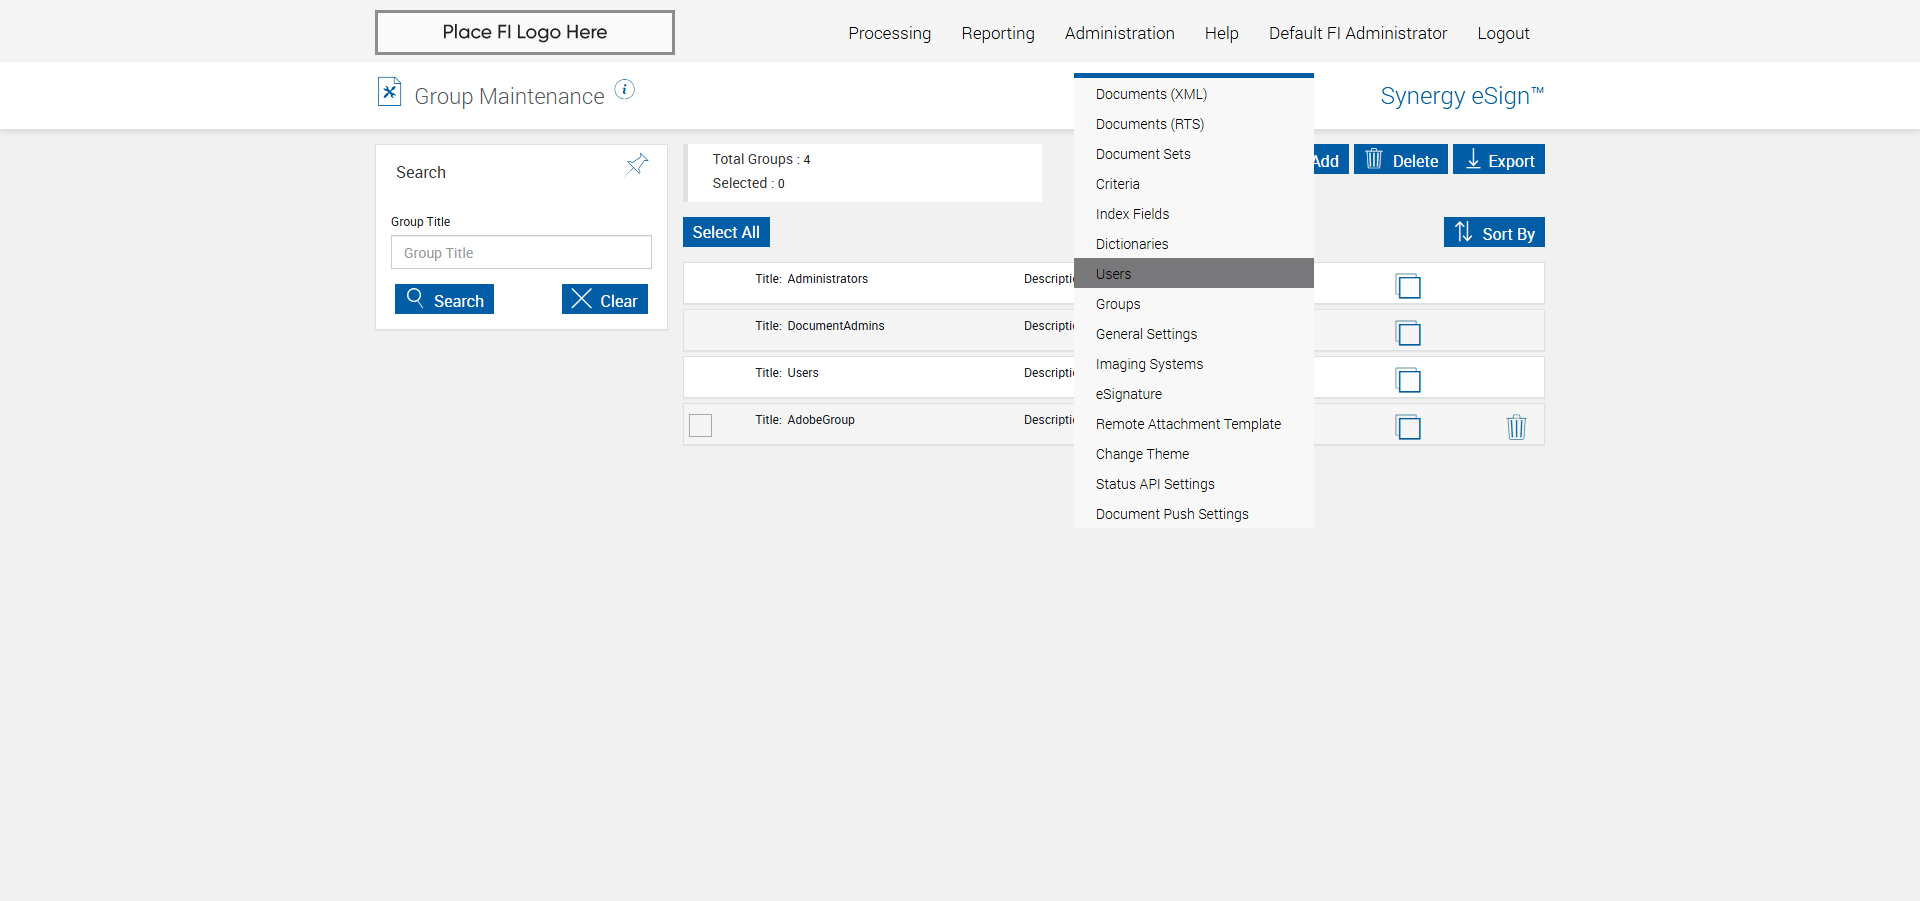Open the Administration menu
Viewport: 1920px width, 901px height.
[1119, 33]
